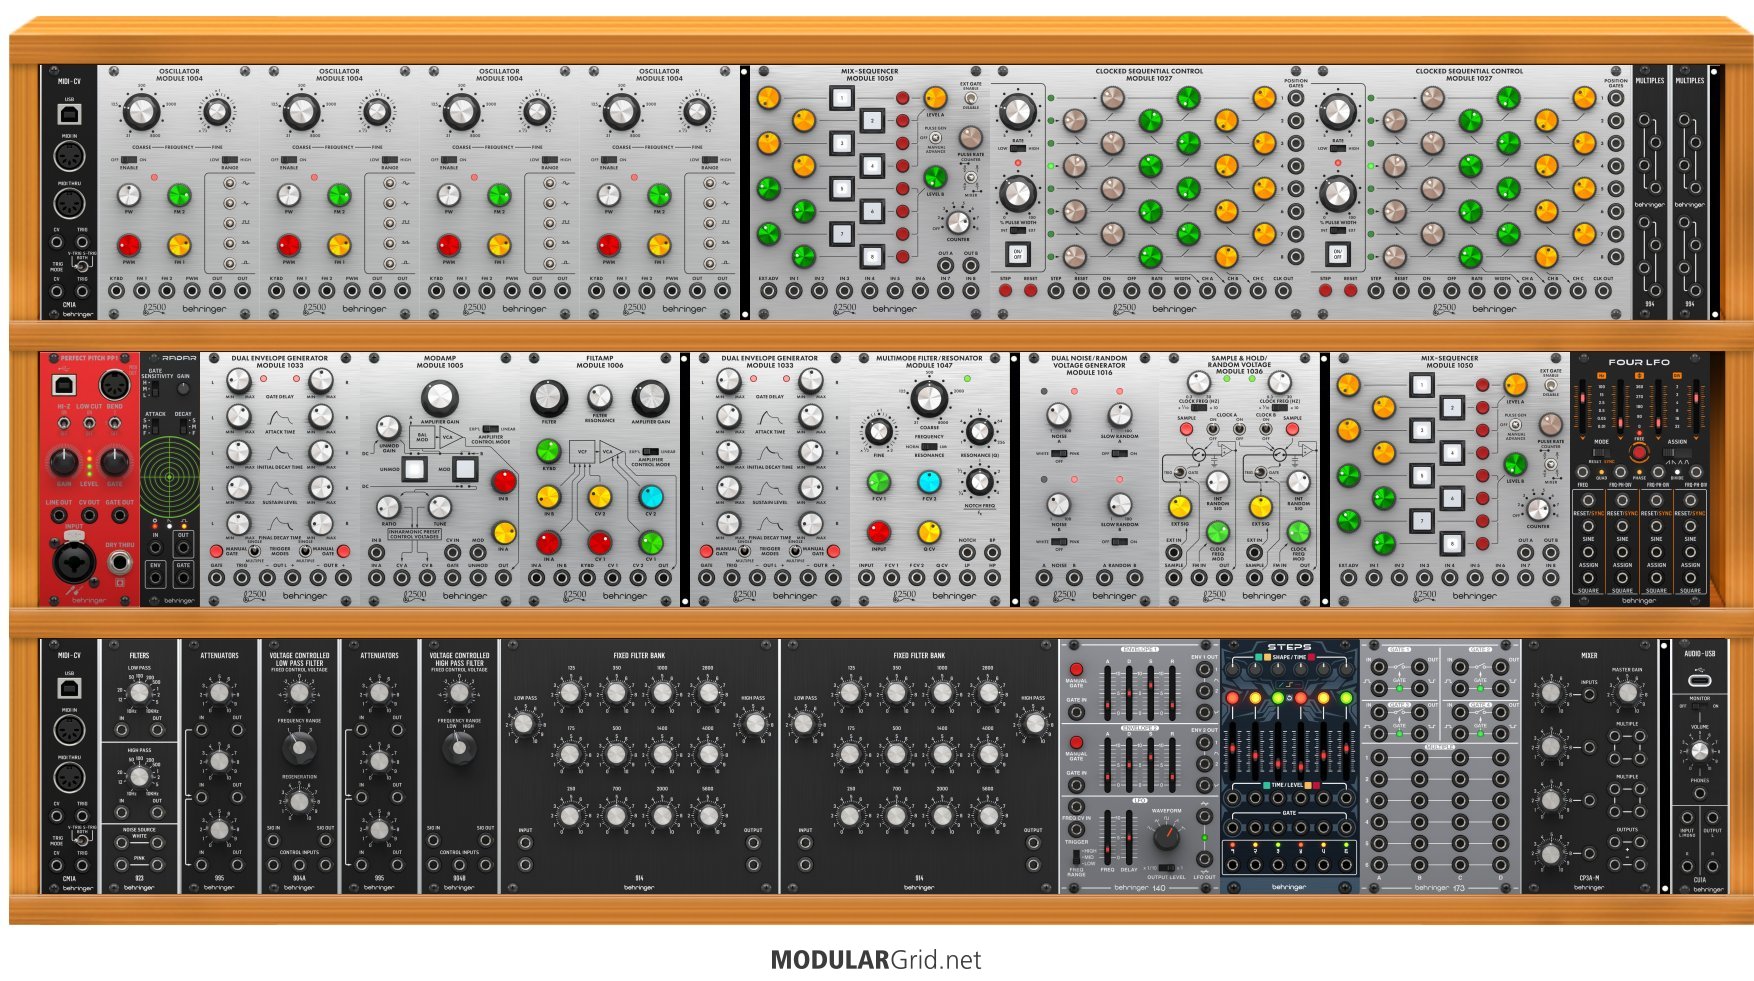Click the Volume knob on Audio-USB
The height and width of the screenshot is (981, 1754).
[1699, 751]
